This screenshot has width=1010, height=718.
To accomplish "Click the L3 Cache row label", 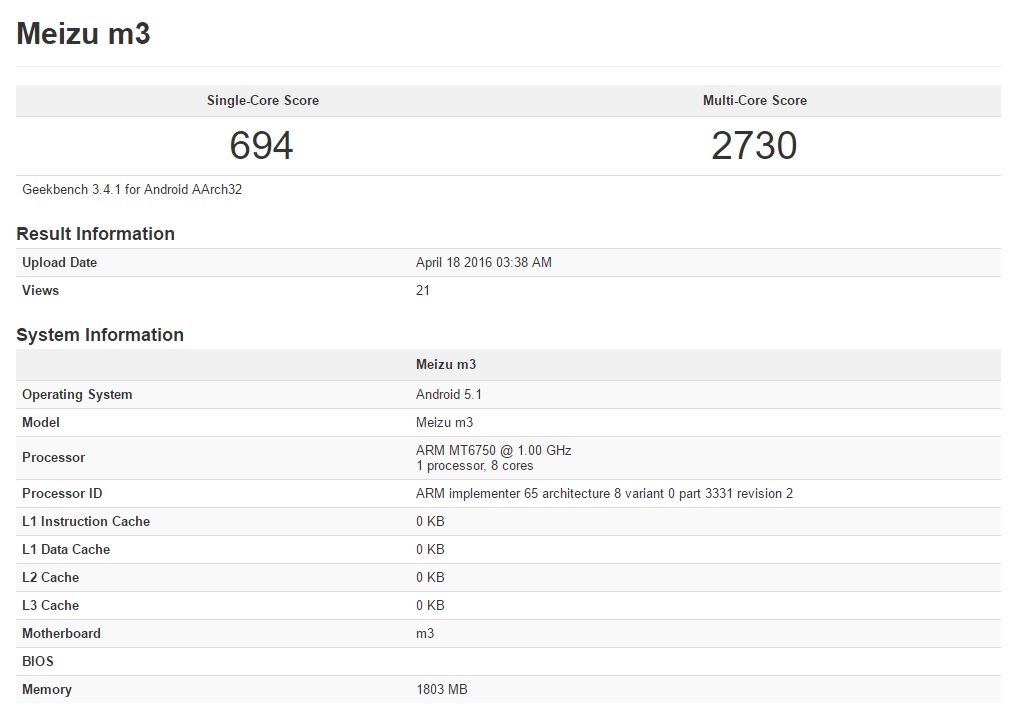I will pos(50,605).
